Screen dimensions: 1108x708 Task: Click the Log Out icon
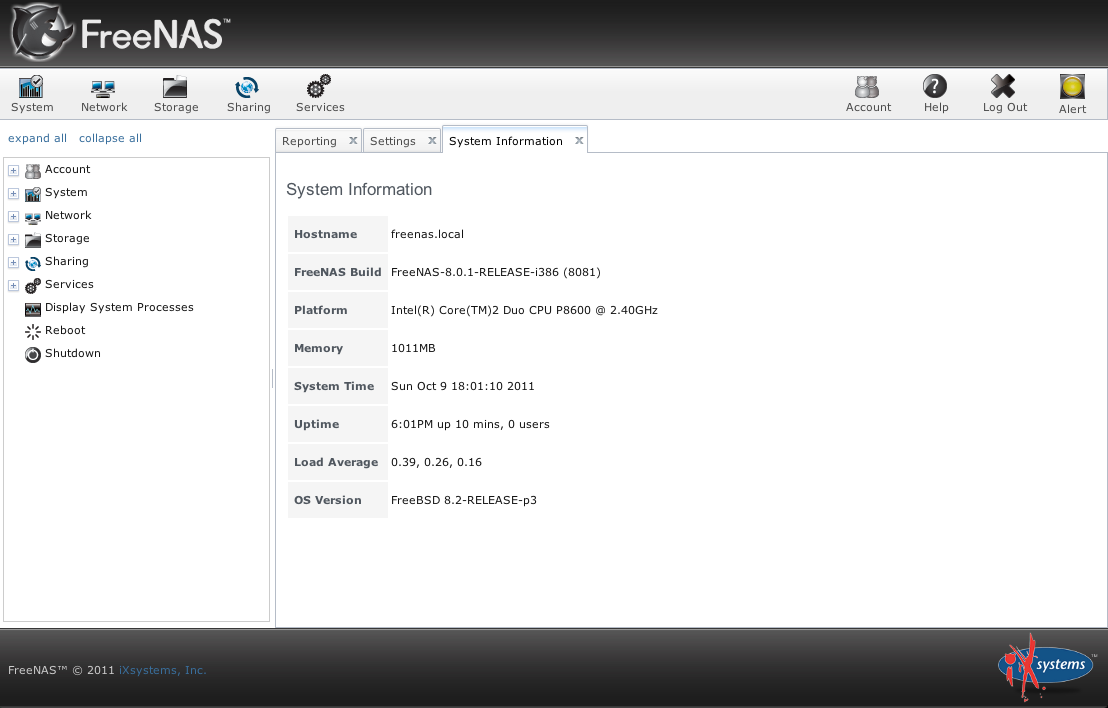(1004, 94)
